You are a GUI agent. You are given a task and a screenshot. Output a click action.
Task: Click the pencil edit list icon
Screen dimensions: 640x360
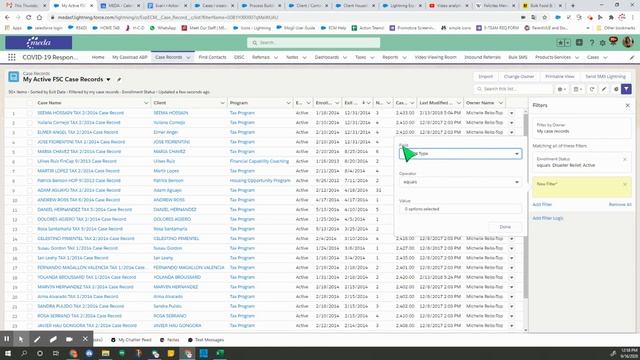(x=604, y=89)
